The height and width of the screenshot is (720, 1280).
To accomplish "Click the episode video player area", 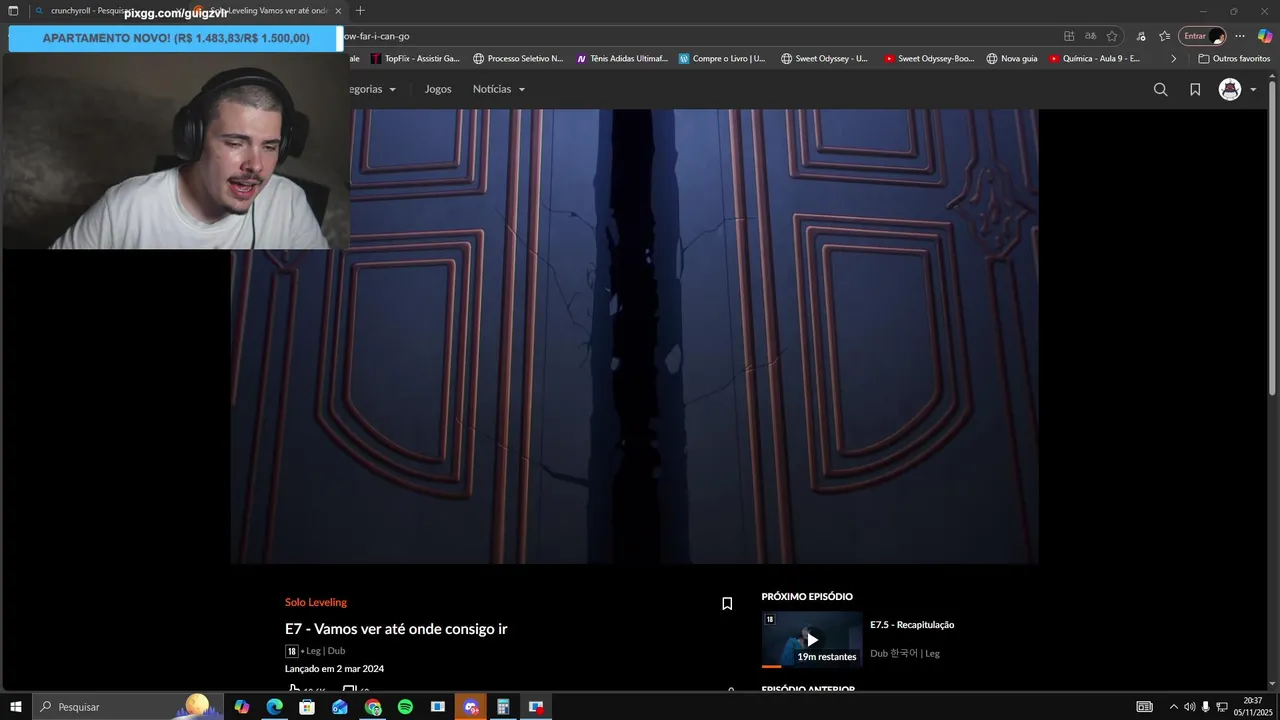I will coord(634,336).
